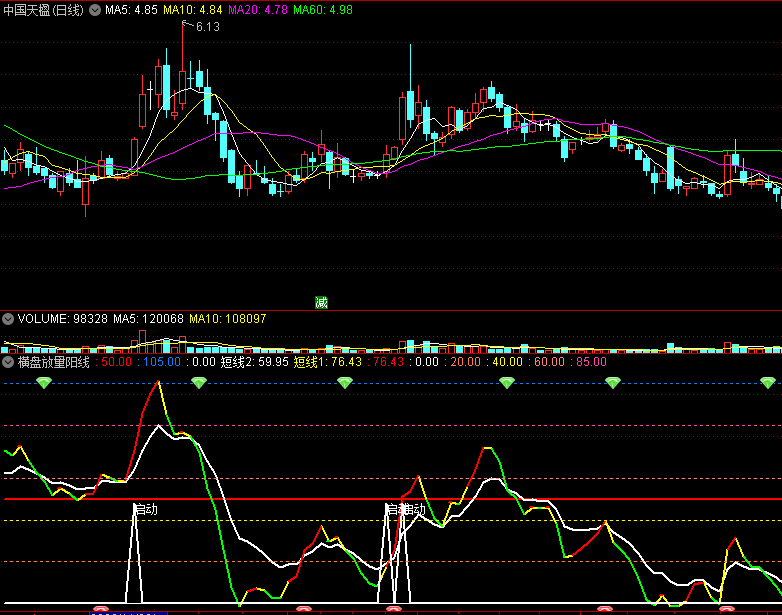
Task: Open the dropdown next to 中国天楹(日线)
Action: 95,10
